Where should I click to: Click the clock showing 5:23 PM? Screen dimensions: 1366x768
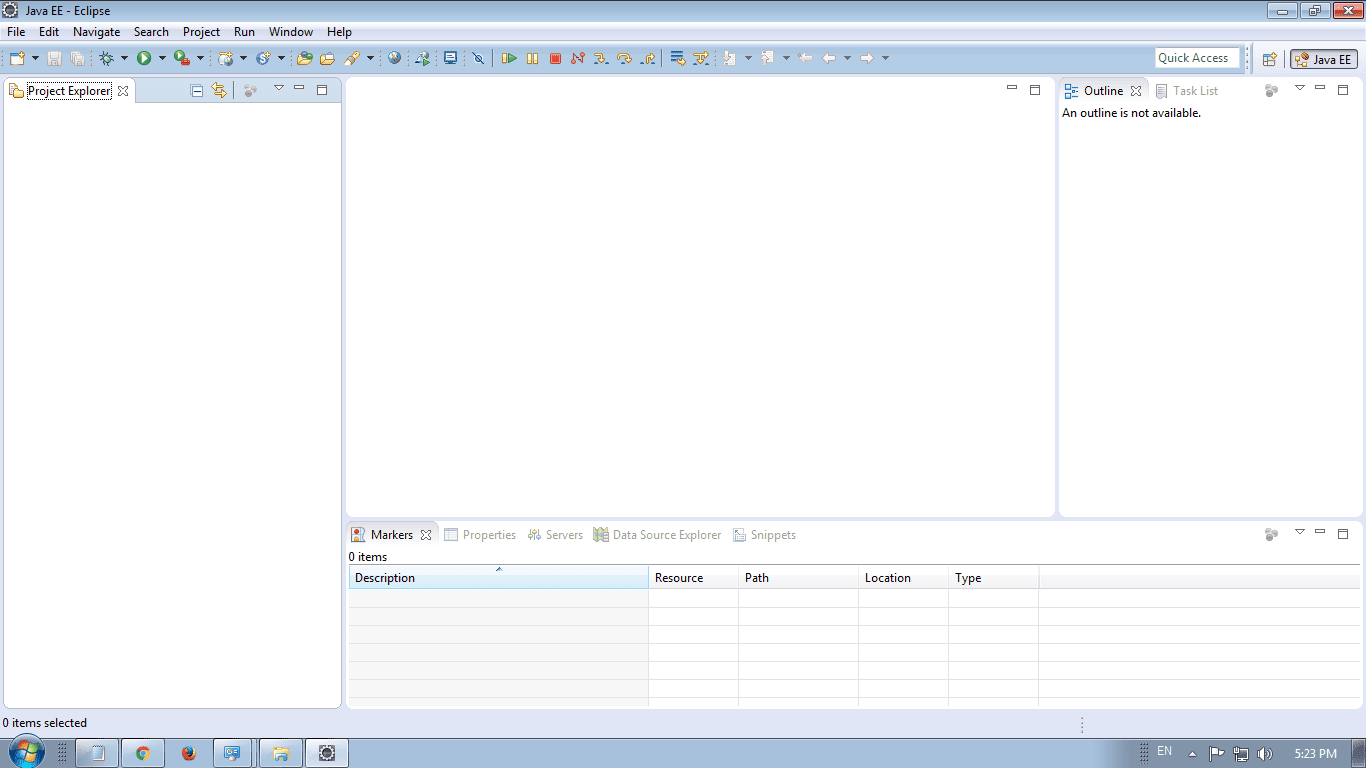(1315, 754)
